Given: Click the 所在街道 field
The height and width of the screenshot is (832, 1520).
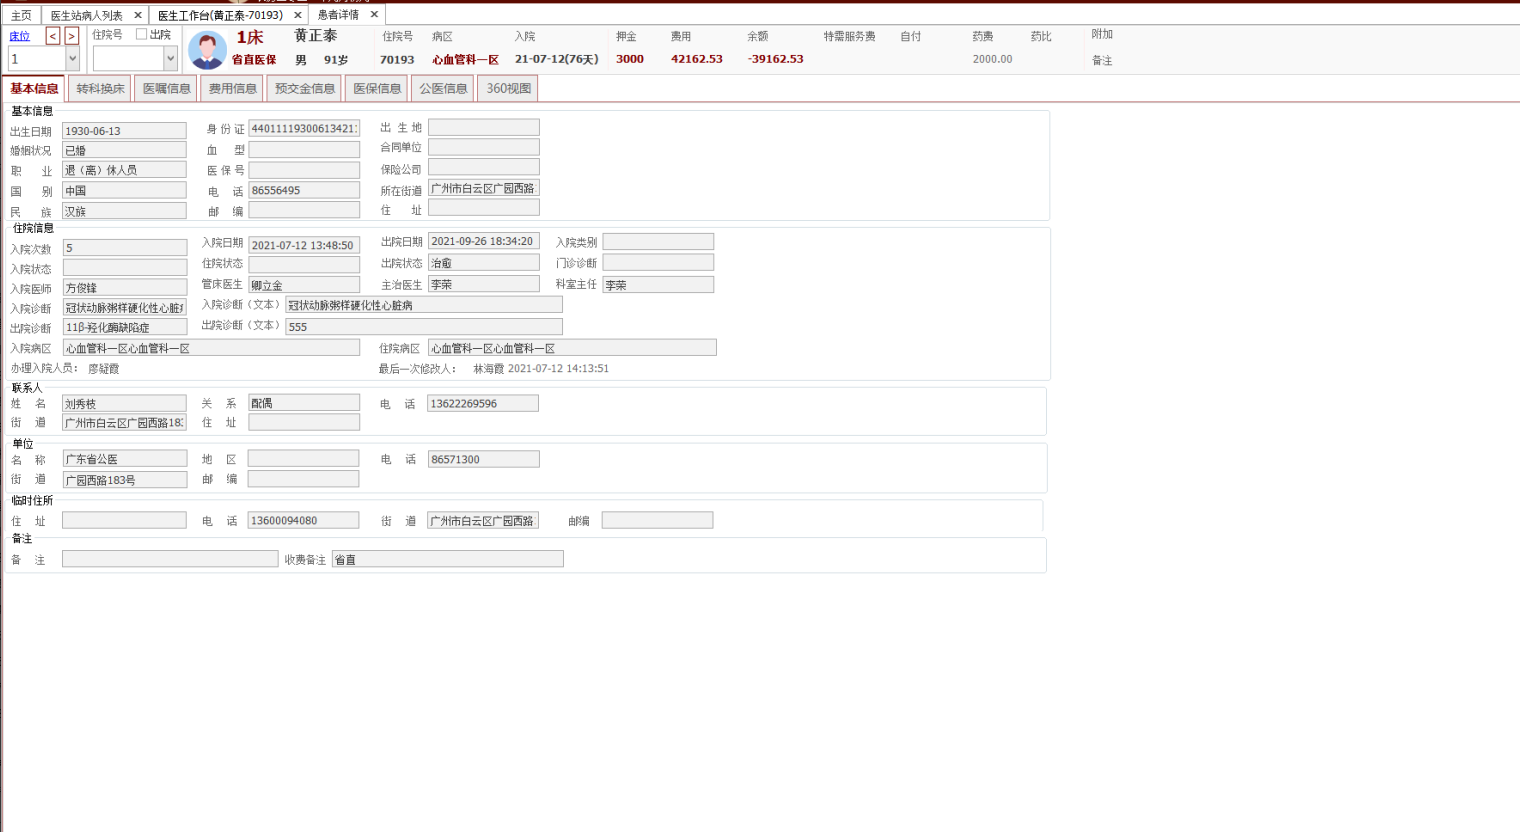Looking at the screenshot, I should [484, 188].
